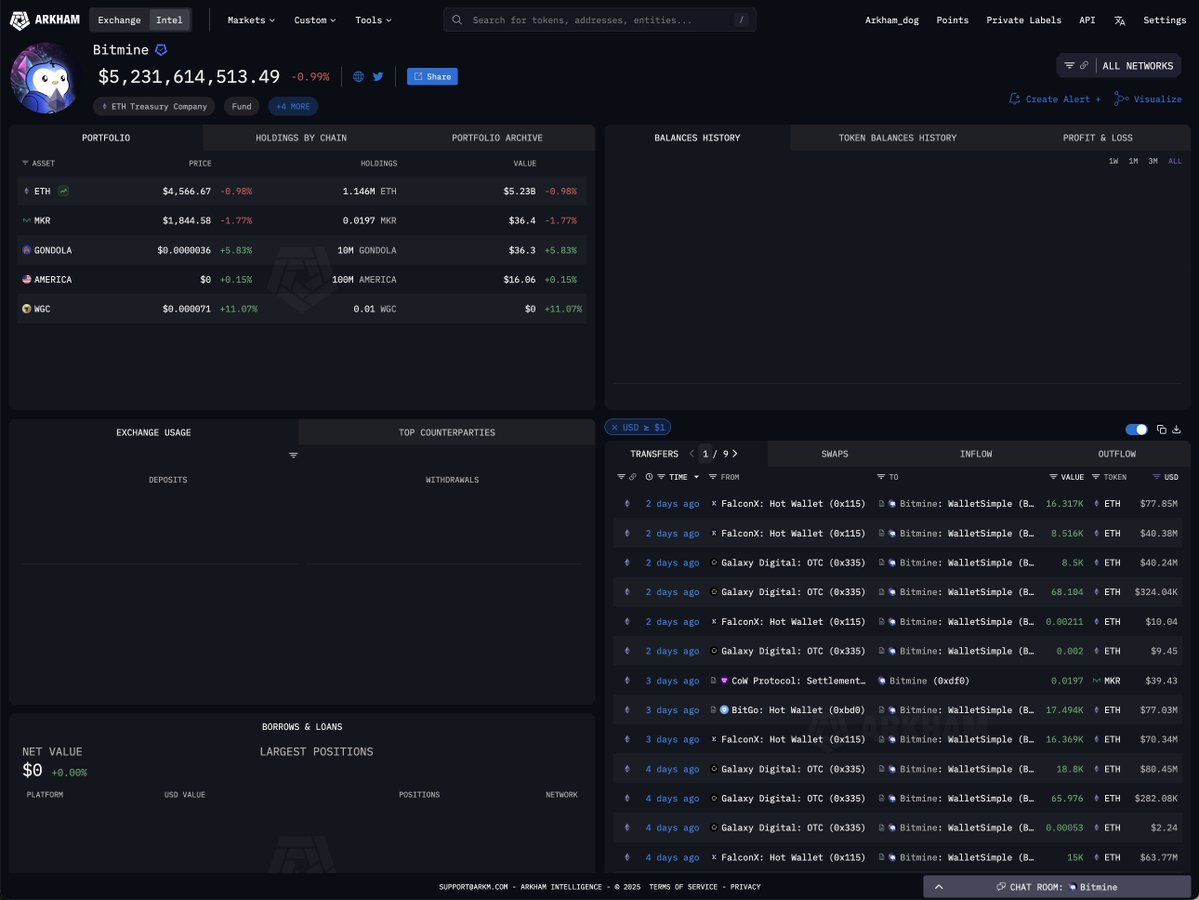Viewport: 1199px width, 900px height.
Task: Open the Inflow tab
Action: coord(976,454)
